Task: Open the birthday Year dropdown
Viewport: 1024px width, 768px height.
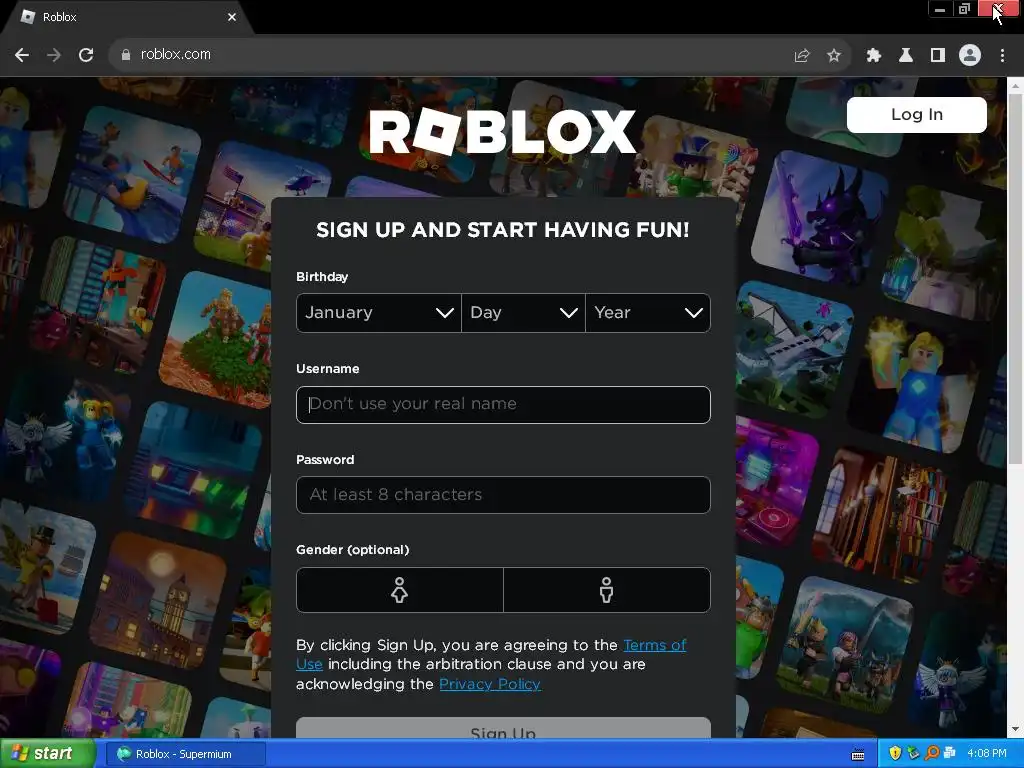Action: pyautogui.click(x=648, y=313)
